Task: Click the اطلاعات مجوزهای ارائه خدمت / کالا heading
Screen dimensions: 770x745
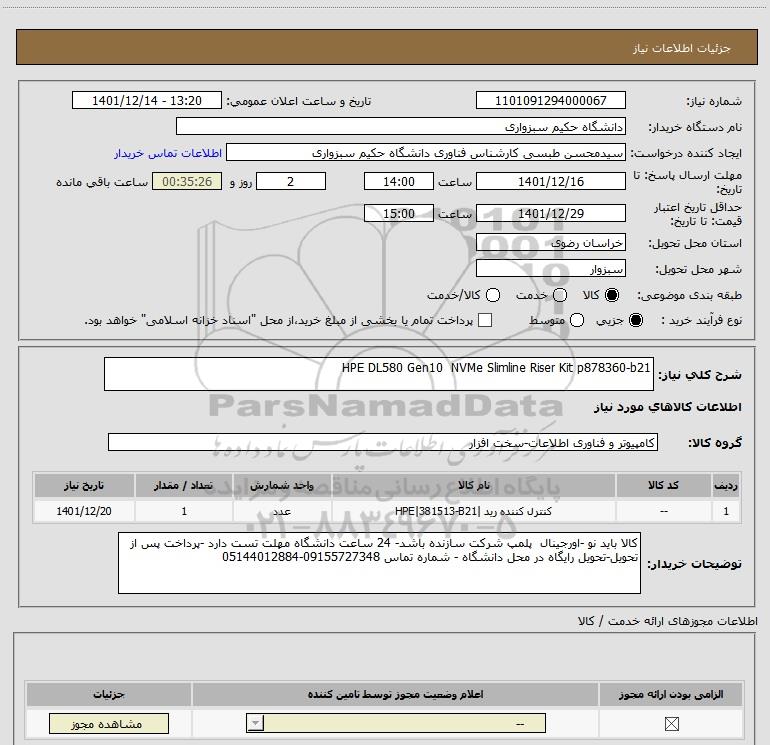Action: coord(667,621)
